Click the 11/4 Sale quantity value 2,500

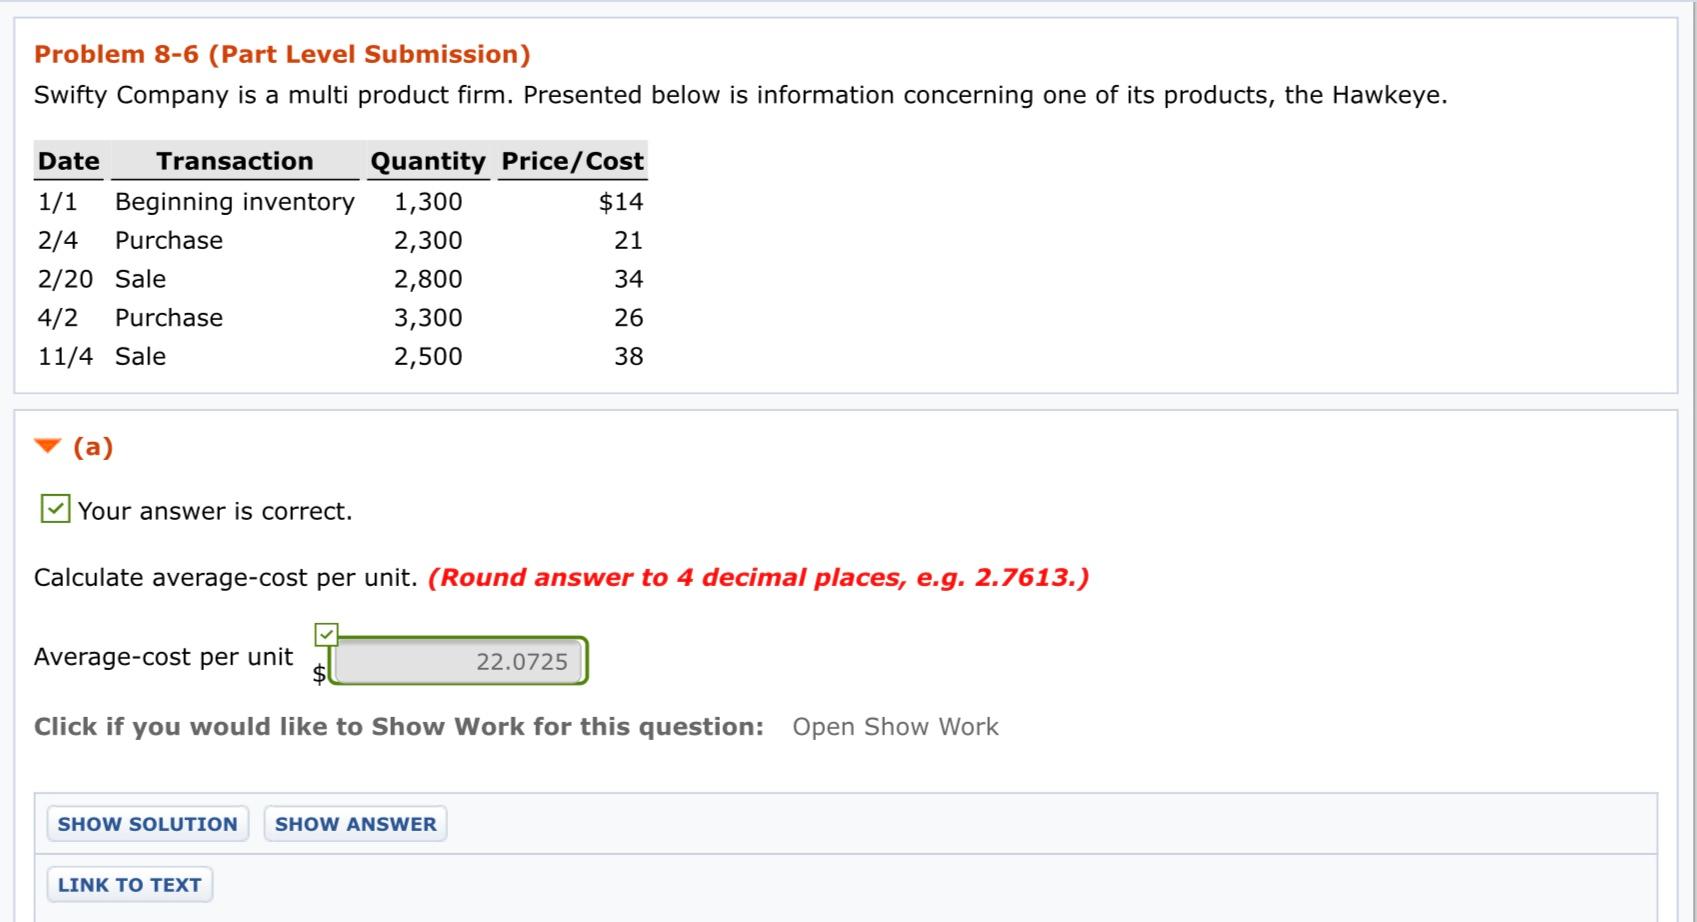tap(427, 356)
